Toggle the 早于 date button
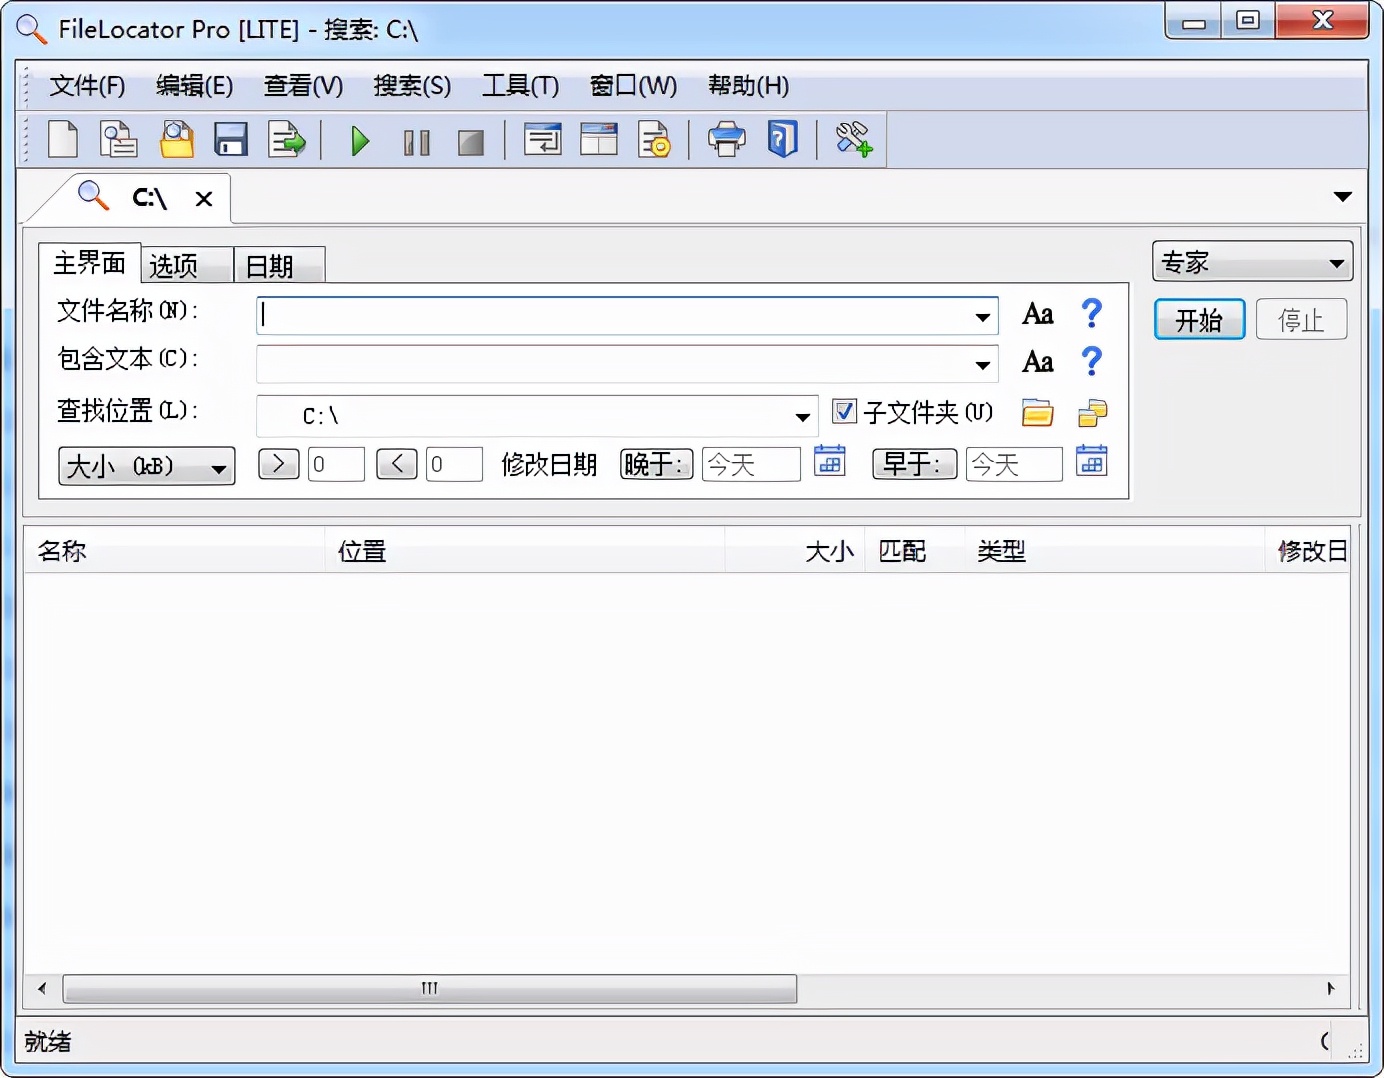The width and height of the screenshot is (1384, 1078). pyautogui.click(x=914, y=464)
